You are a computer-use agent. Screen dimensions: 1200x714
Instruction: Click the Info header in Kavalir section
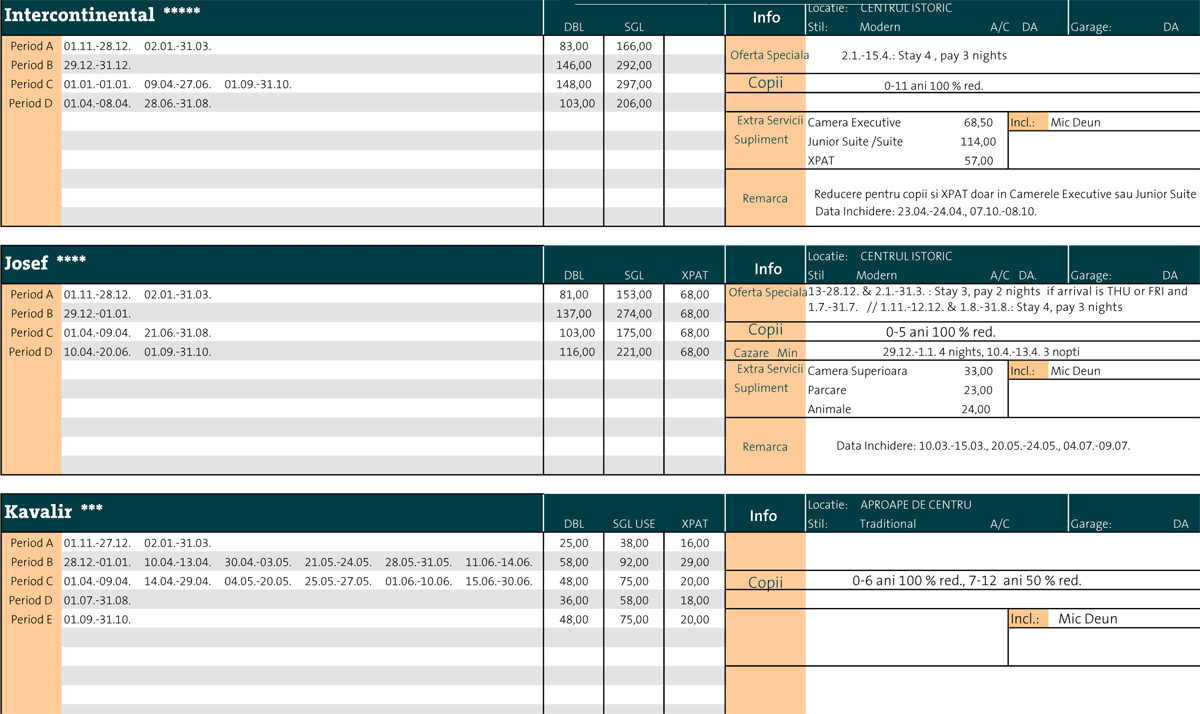pos(764,516)
